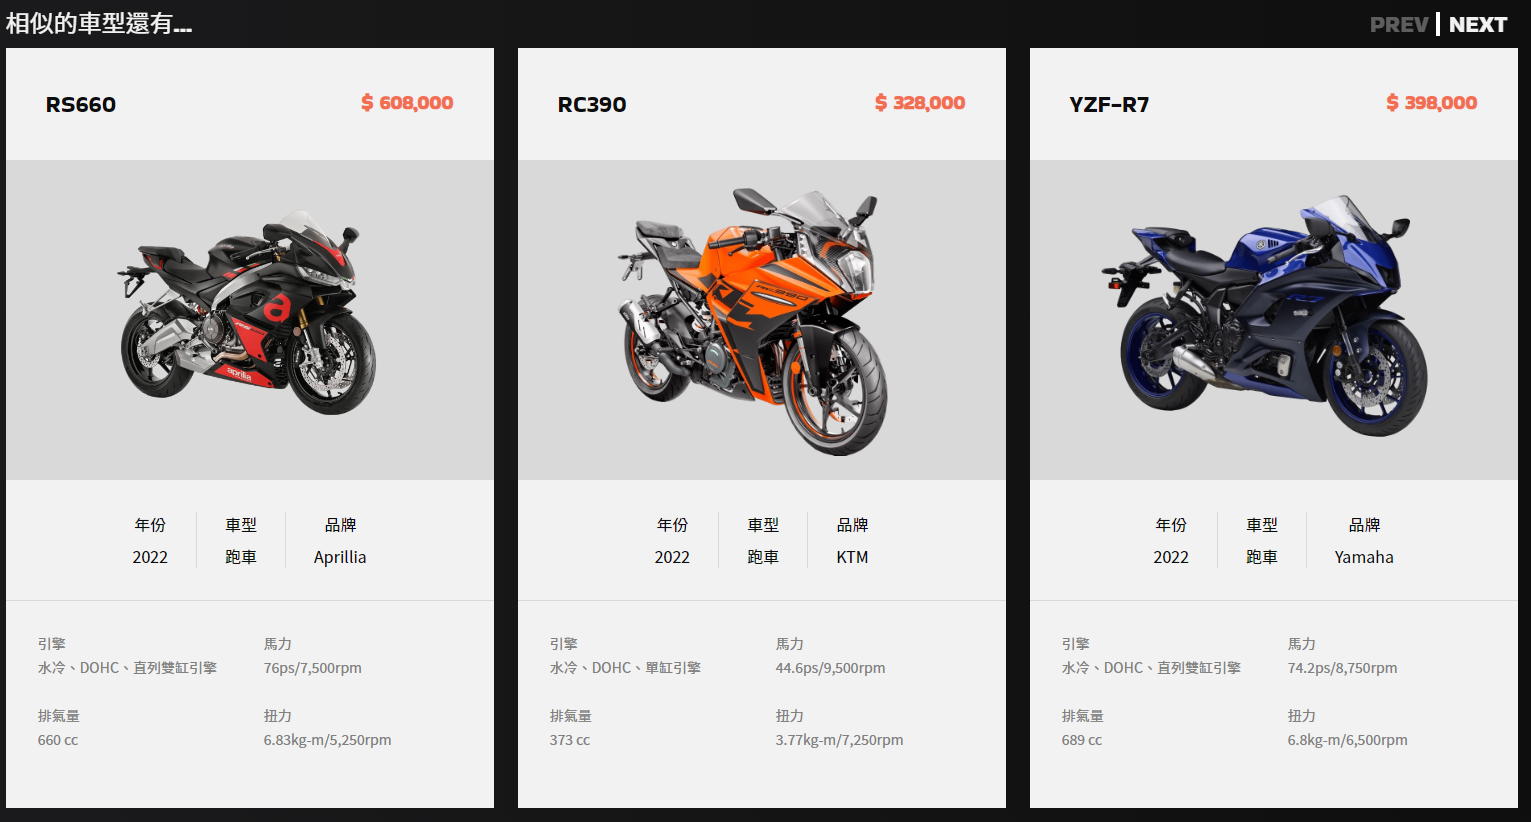Viewport: 1531px width, 822px height.
Task: Click the $ 328,000 price on RC390
Action: [920, 102]
